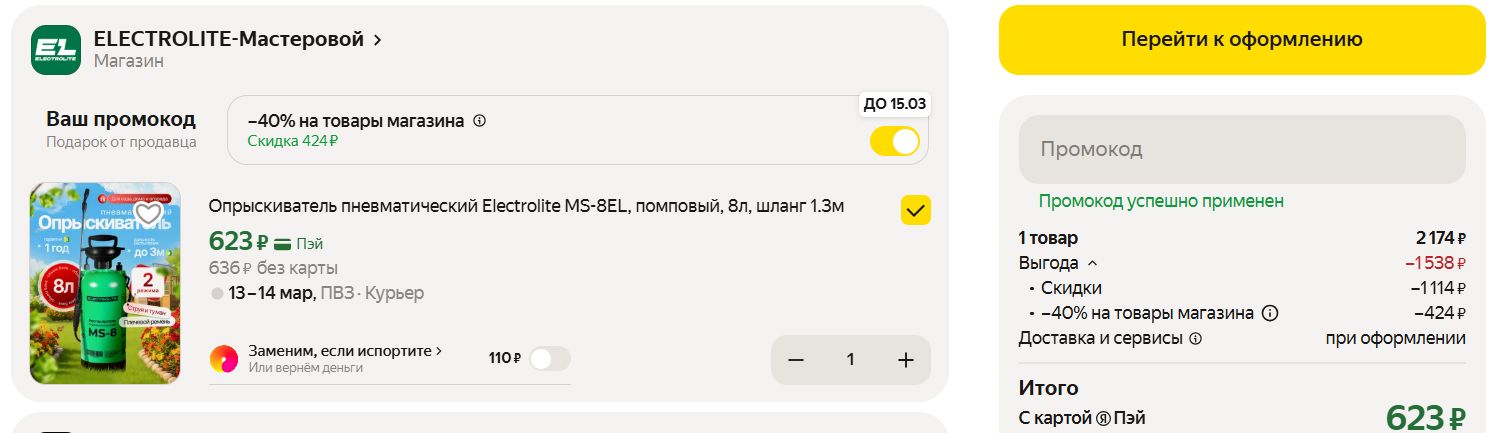
Task: Open the Electrolite MS-8EL sprayer product page
Action: (x=526, y=207)
